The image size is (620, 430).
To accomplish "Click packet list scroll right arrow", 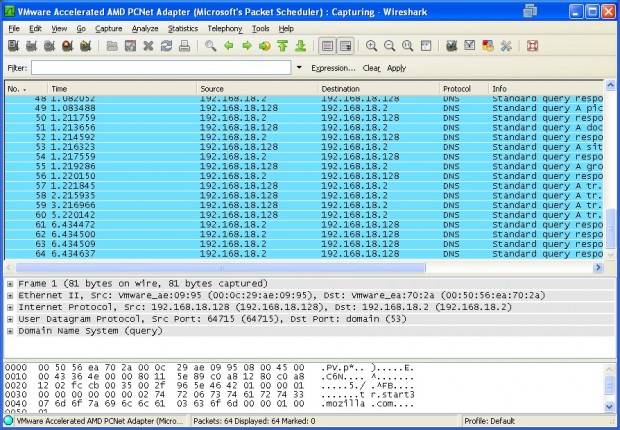I will point(598,268).
